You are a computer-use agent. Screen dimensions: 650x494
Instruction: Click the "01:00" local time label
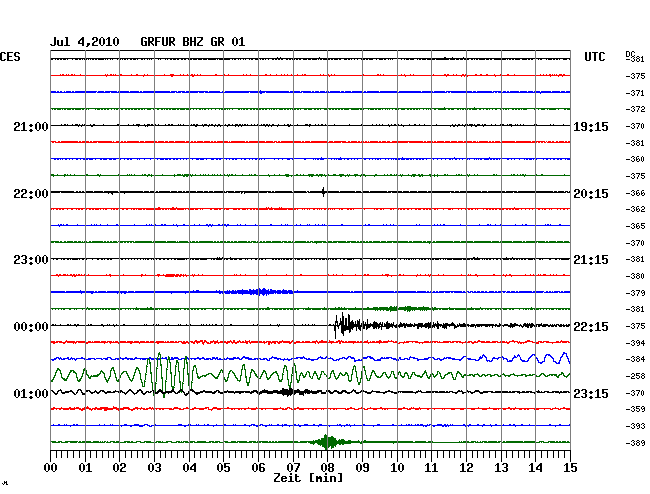[x=31, y=393]
